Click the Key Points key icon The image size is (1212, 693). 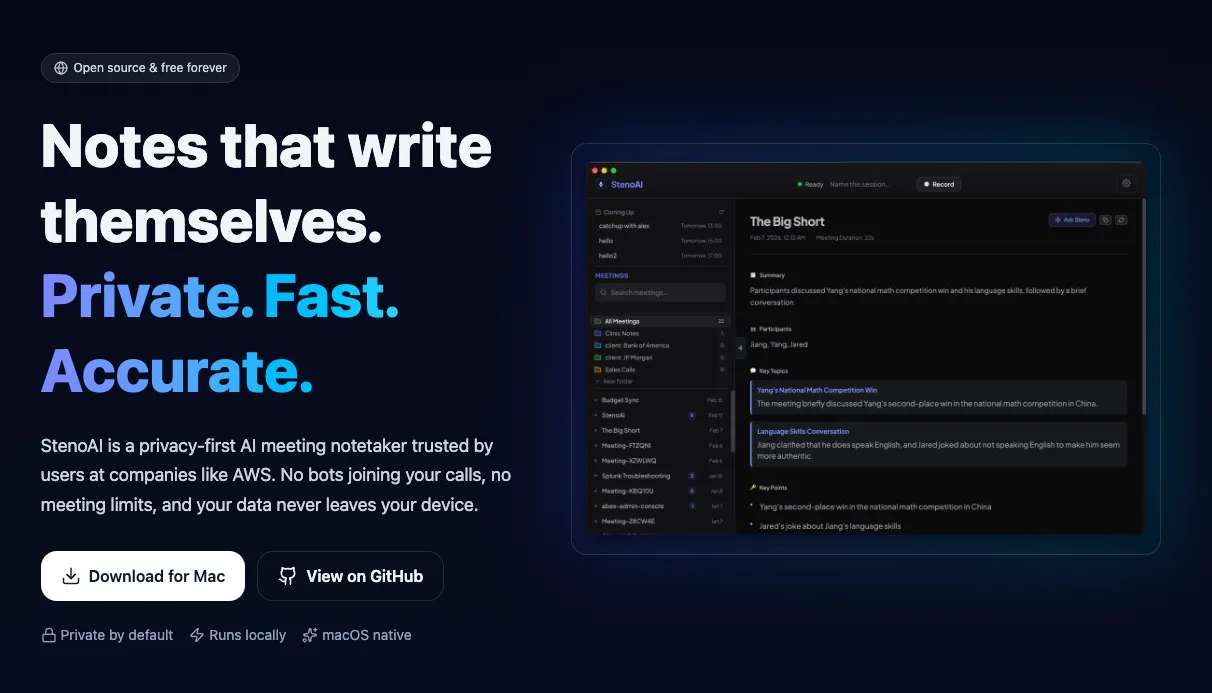point(753,488)
